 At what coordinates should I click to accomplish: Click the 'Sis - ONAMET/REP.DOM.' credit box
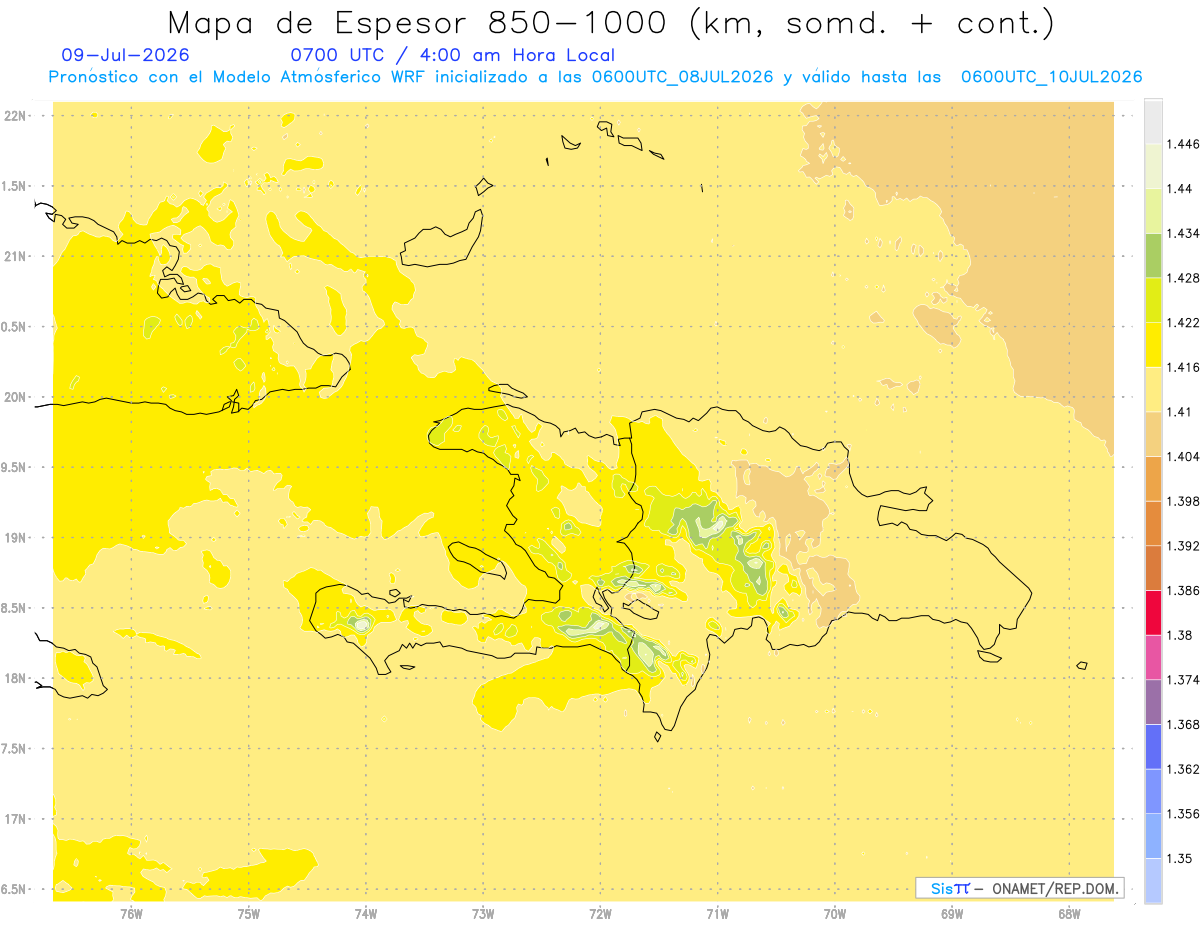pyautogui.click(x=1020, y=888)
